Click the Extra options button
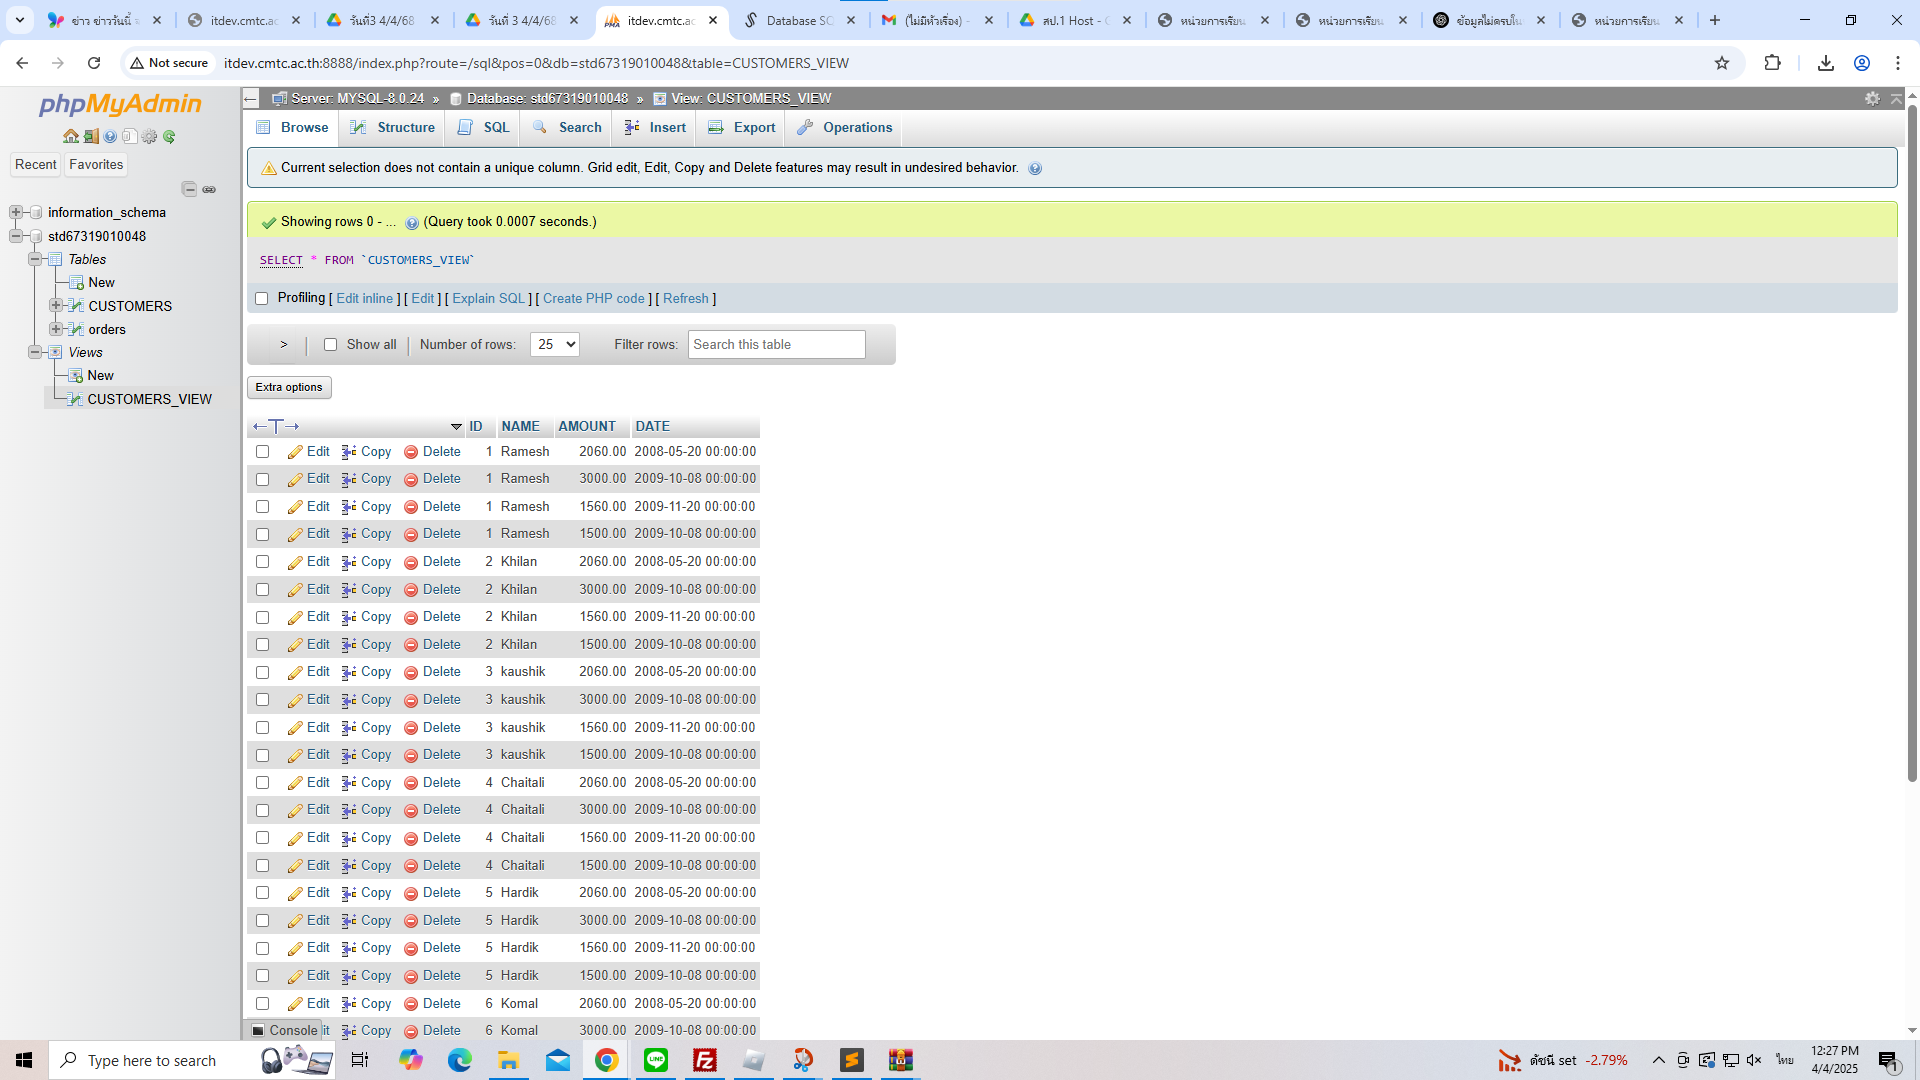The width and height of the screenshot is (1920, 1080). 289,387
